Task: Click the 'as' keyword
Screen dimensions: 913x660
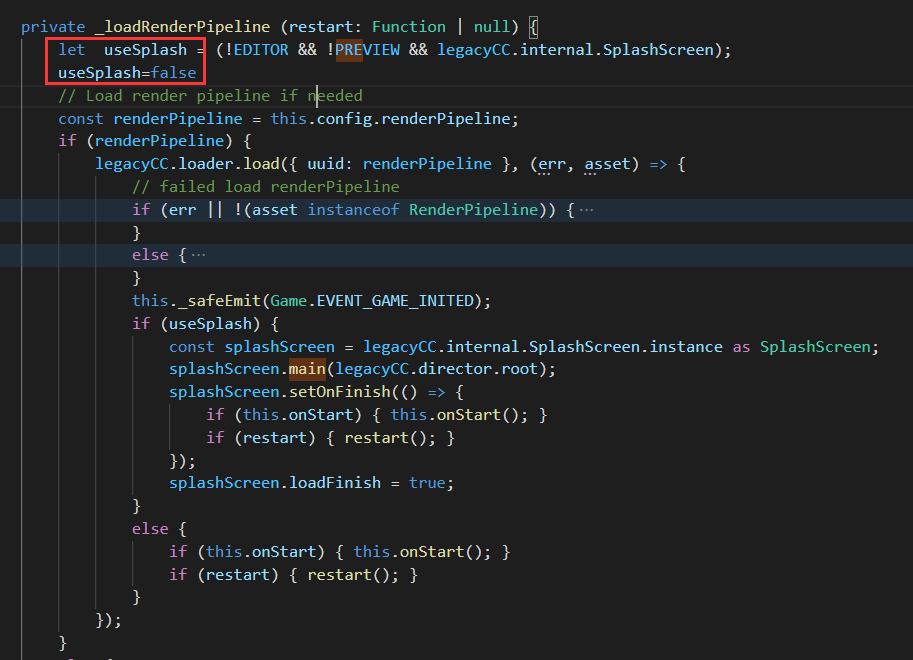Action: tap(741, 347)
